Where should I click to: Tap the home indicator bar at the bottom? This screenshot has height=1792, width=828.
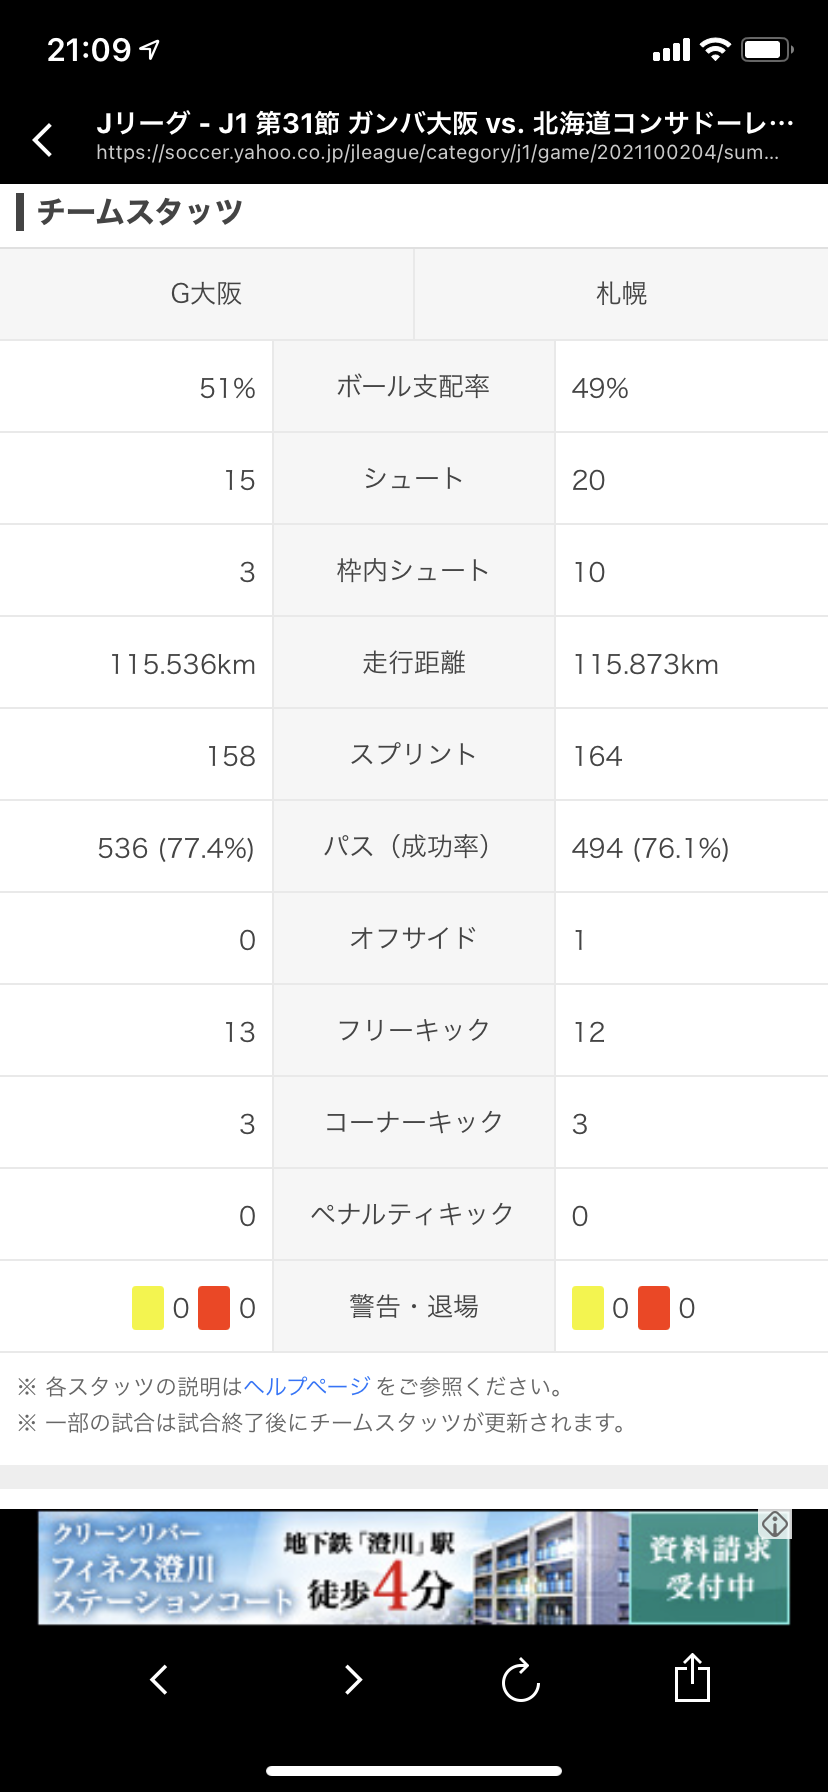click(414, 1771)
